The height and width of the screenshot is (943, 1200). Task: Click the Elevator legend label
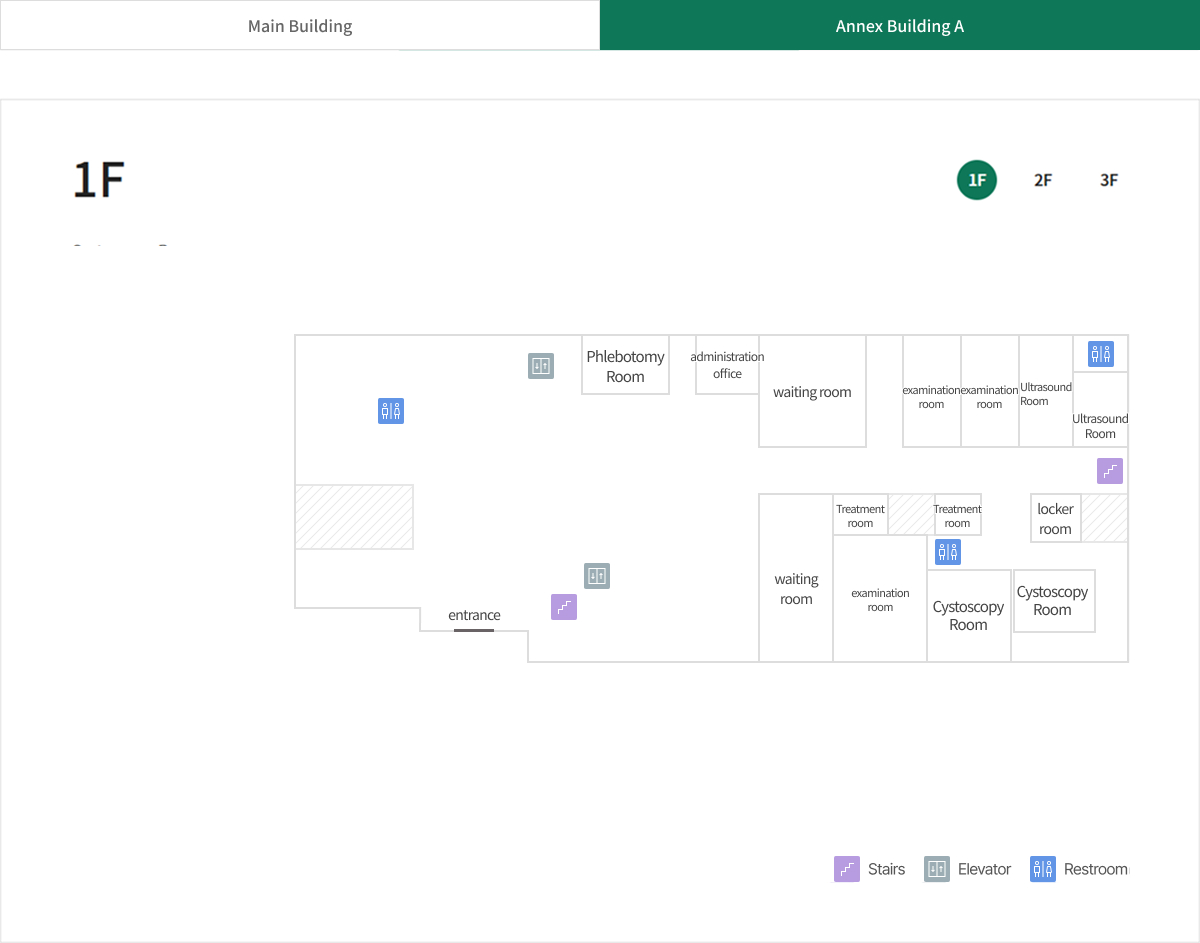(985, 869)
